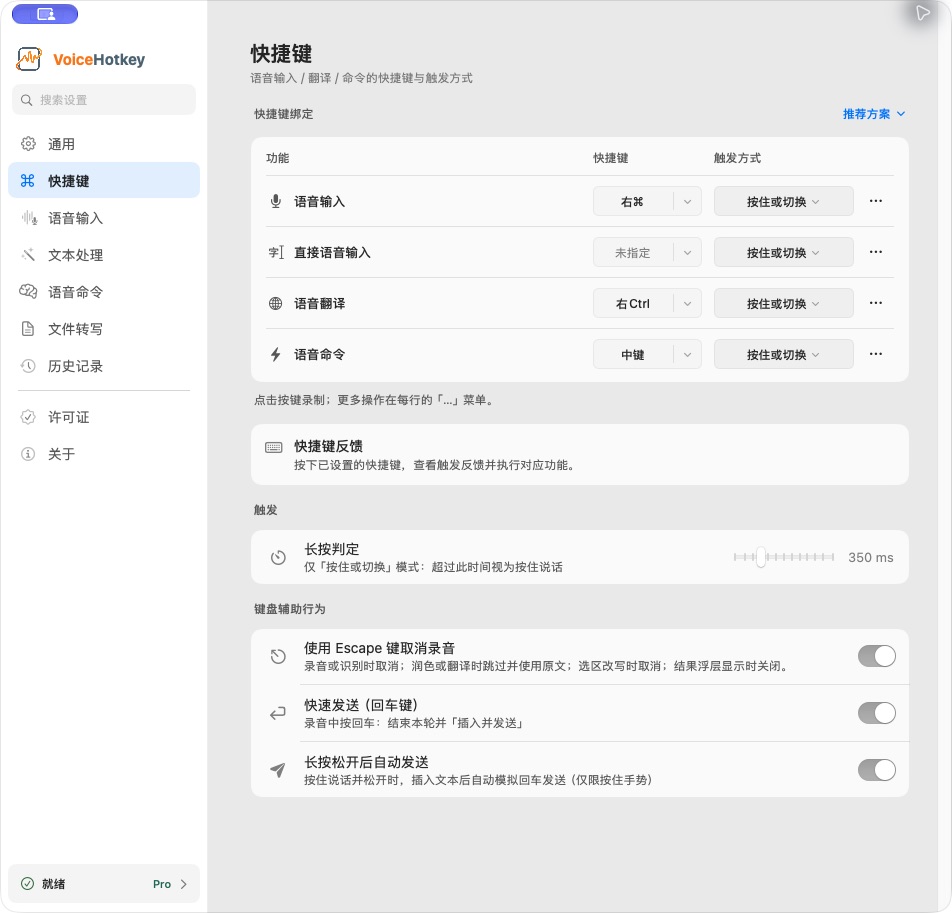Click the badge check icon beside 许可证

(x=28, y=416)
